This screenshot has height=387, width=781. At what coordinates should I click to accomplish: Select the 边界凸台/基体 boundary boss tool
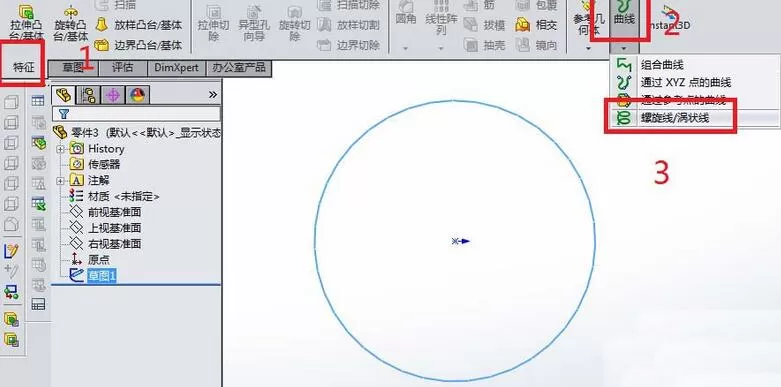point(138,45)
